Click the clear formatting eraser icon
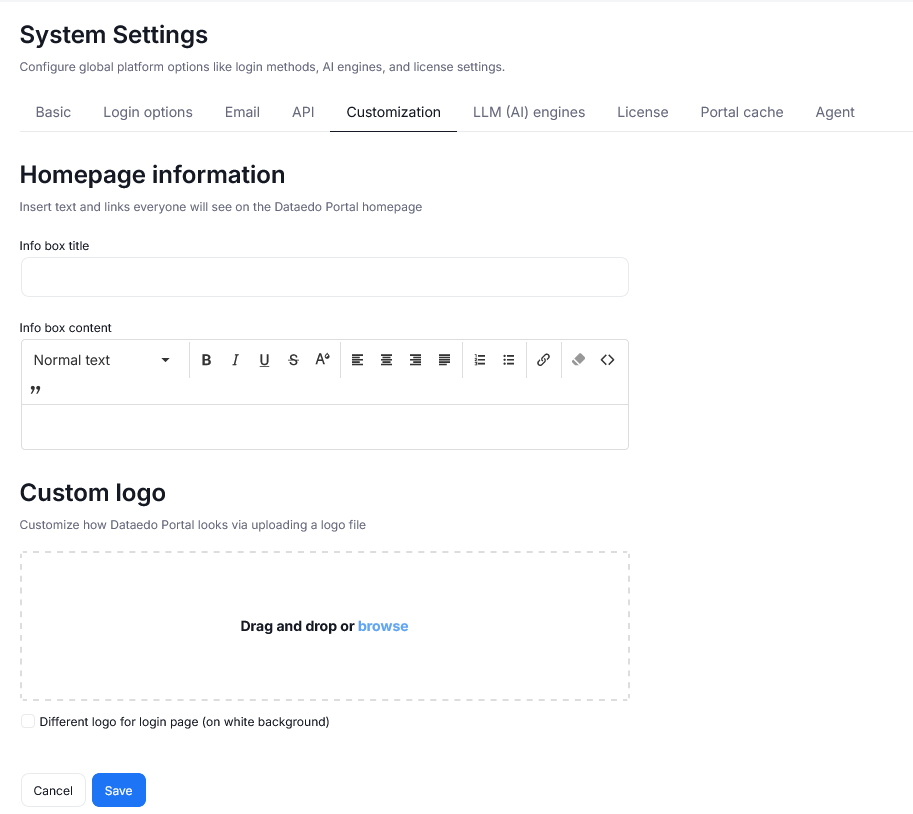Screen dimensions: 913x814 (578, 359)
